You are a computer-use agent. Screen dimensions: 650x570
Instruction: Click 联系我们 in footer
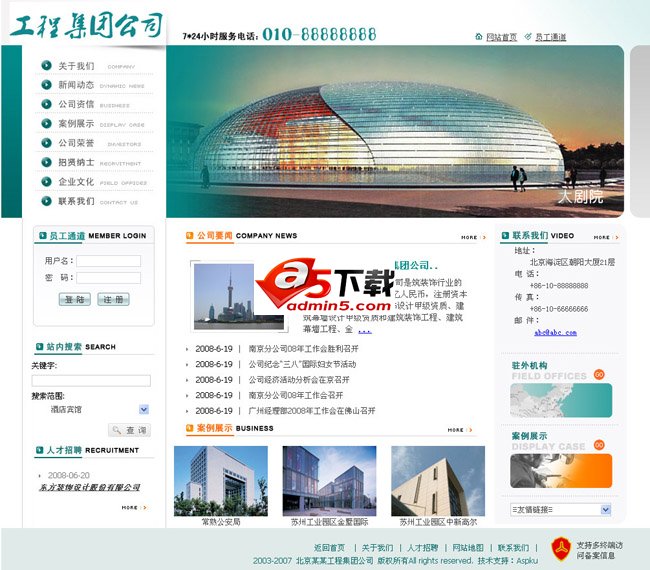(513, 548)
